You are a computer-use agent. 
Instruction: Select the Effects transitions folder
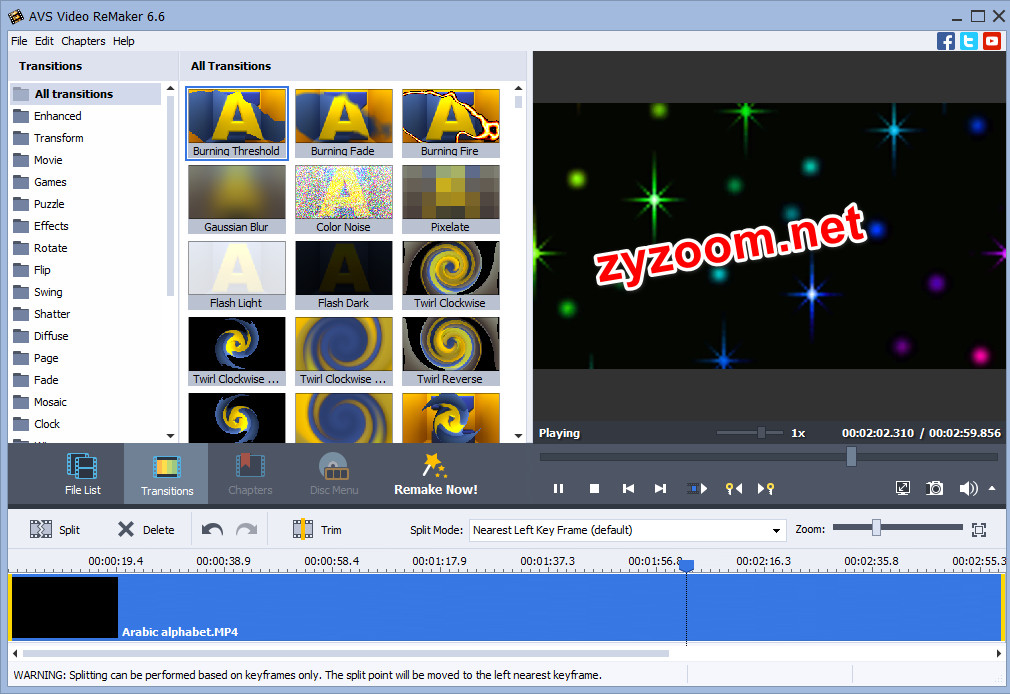(x=86, y=226)
